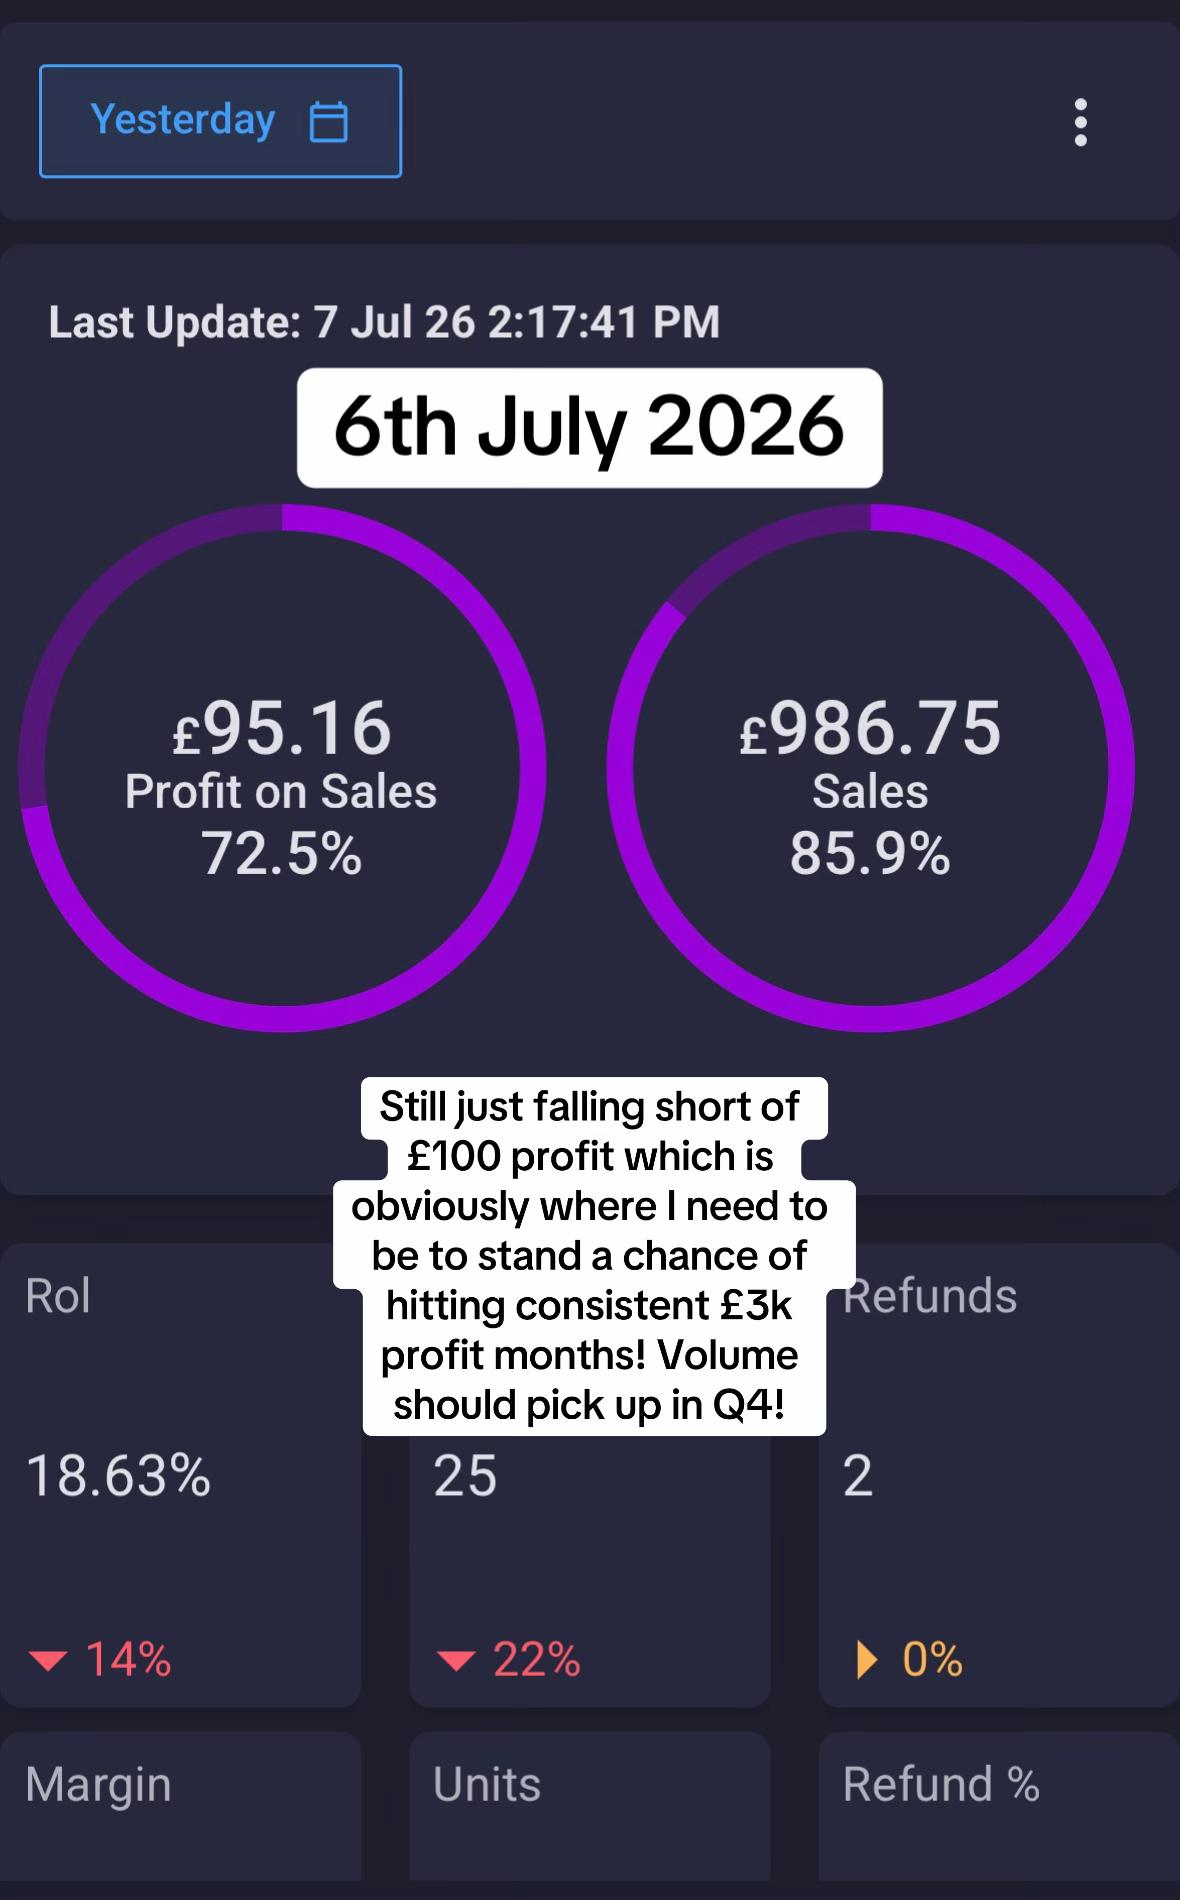Select the card showing value 25
The height and width of the screenshot is (1900, 1180).
[590, 1475]
